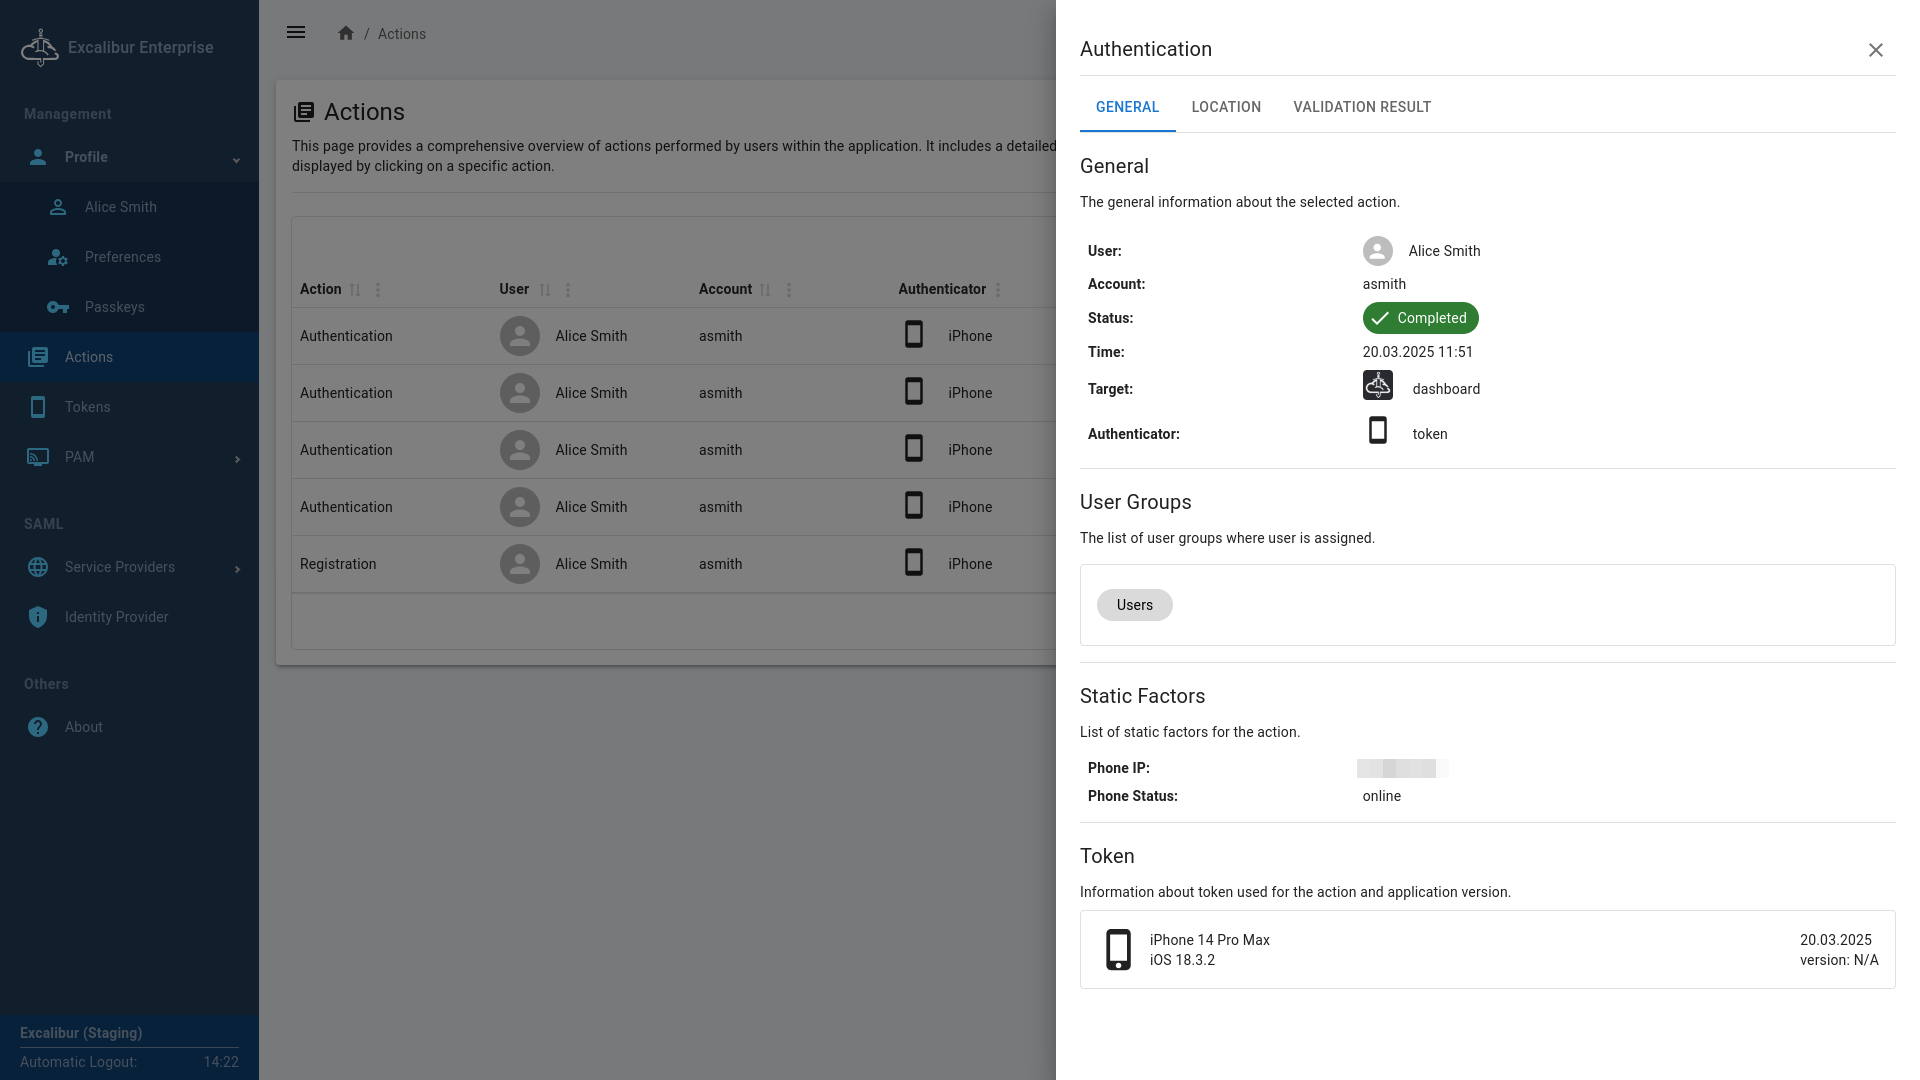The width and height of the screenshot is (1920, 1080).
Task: Click the Passkeys key icon
Action: click(x=58, y=307)
